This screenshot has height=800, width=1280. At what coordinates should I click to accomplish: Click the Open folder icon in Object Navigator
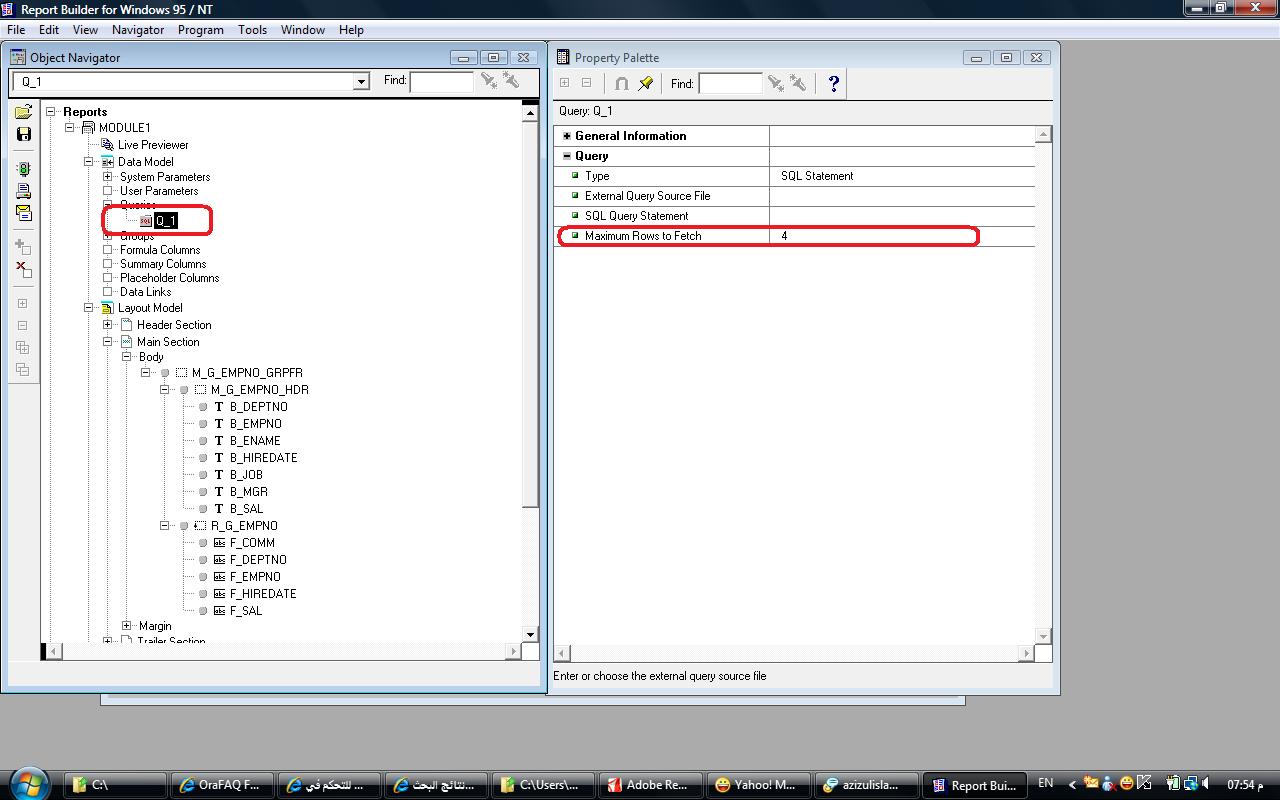coord(23,112)
